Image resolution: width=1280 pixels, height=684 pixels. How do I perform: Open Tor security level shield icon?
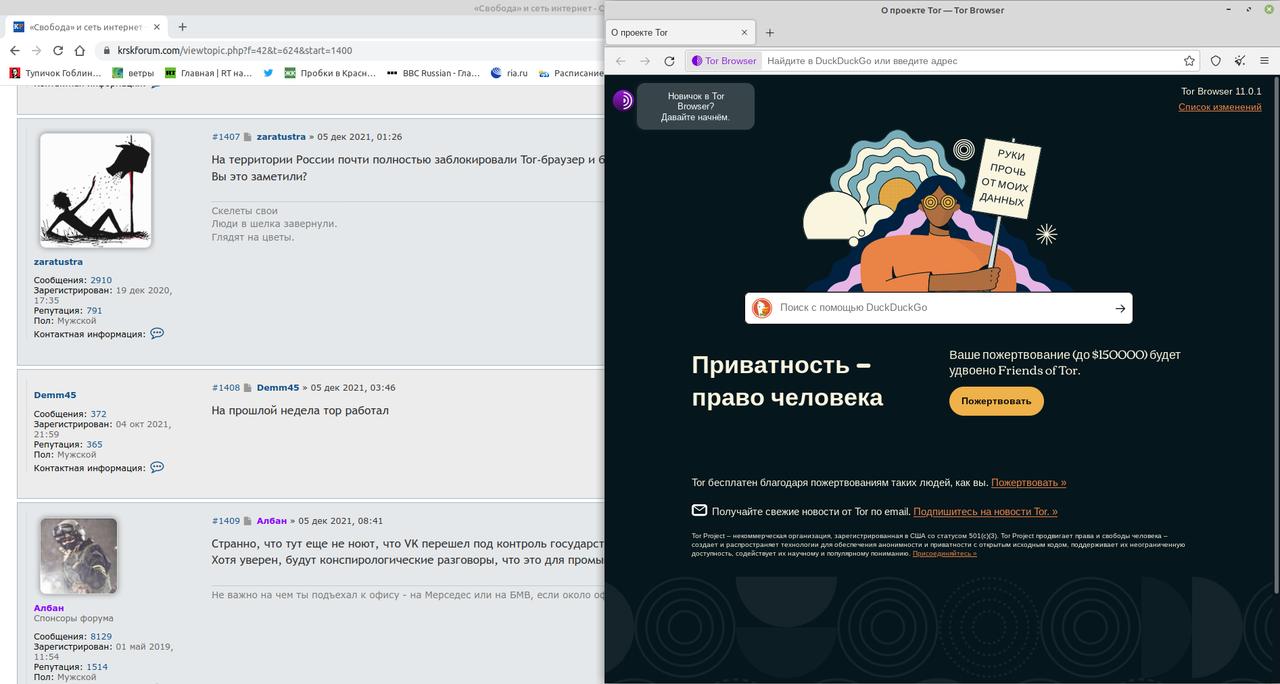tap(1216, 61)
